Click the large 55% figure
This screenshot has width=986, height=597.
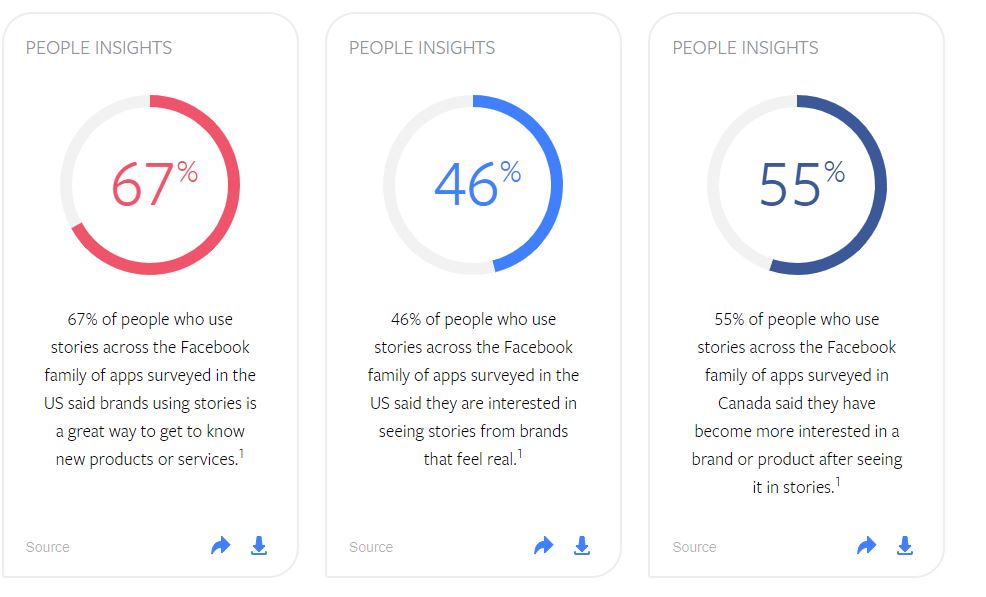point(802,184)
